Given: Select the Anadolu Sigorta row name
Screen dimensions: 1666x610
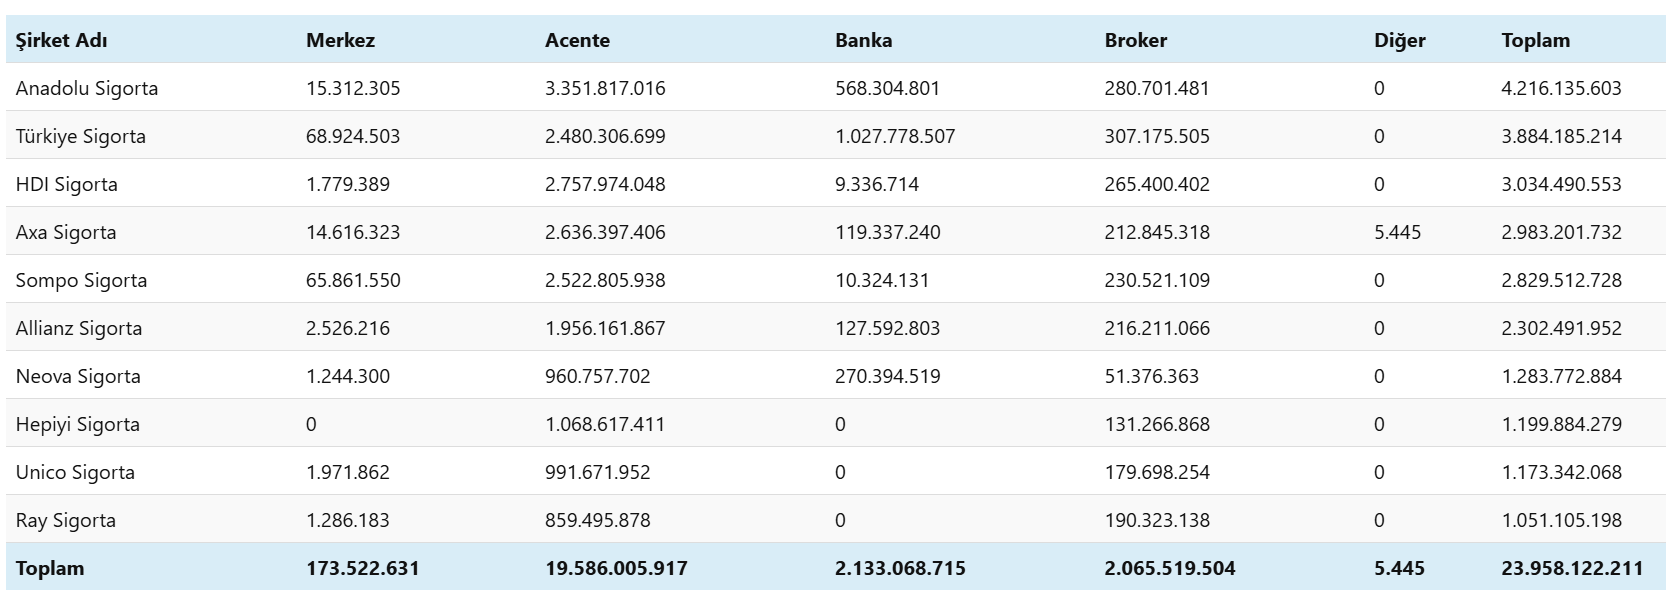Looking at the screenshot, I should pos(87,88).
